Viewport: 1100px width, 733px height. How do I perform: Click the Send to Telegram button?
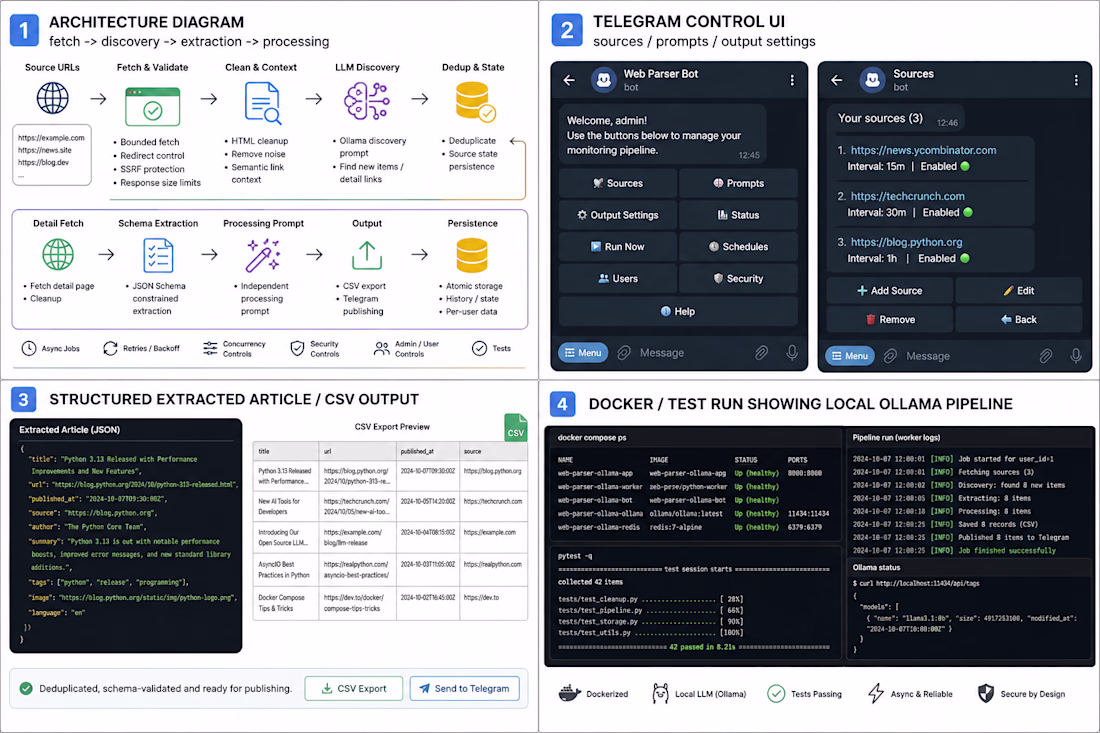click(464, 688)
